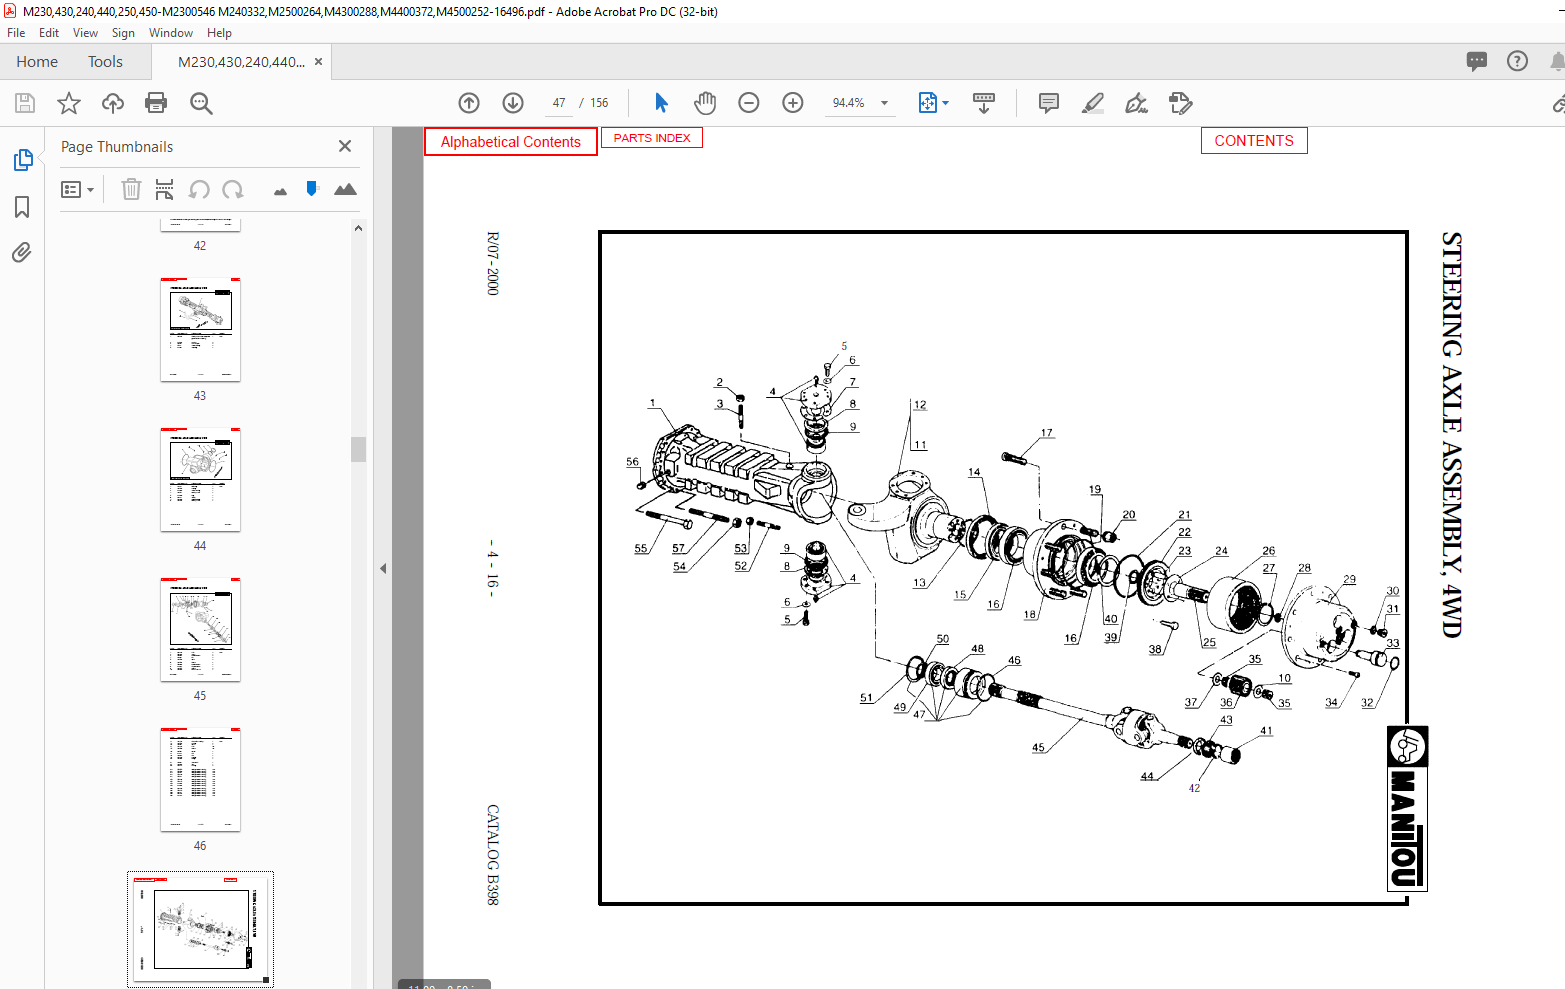The width and height of the screenshot is (1565, 989).
Task: Click the current page number field
Action: (x=558, y=103)
